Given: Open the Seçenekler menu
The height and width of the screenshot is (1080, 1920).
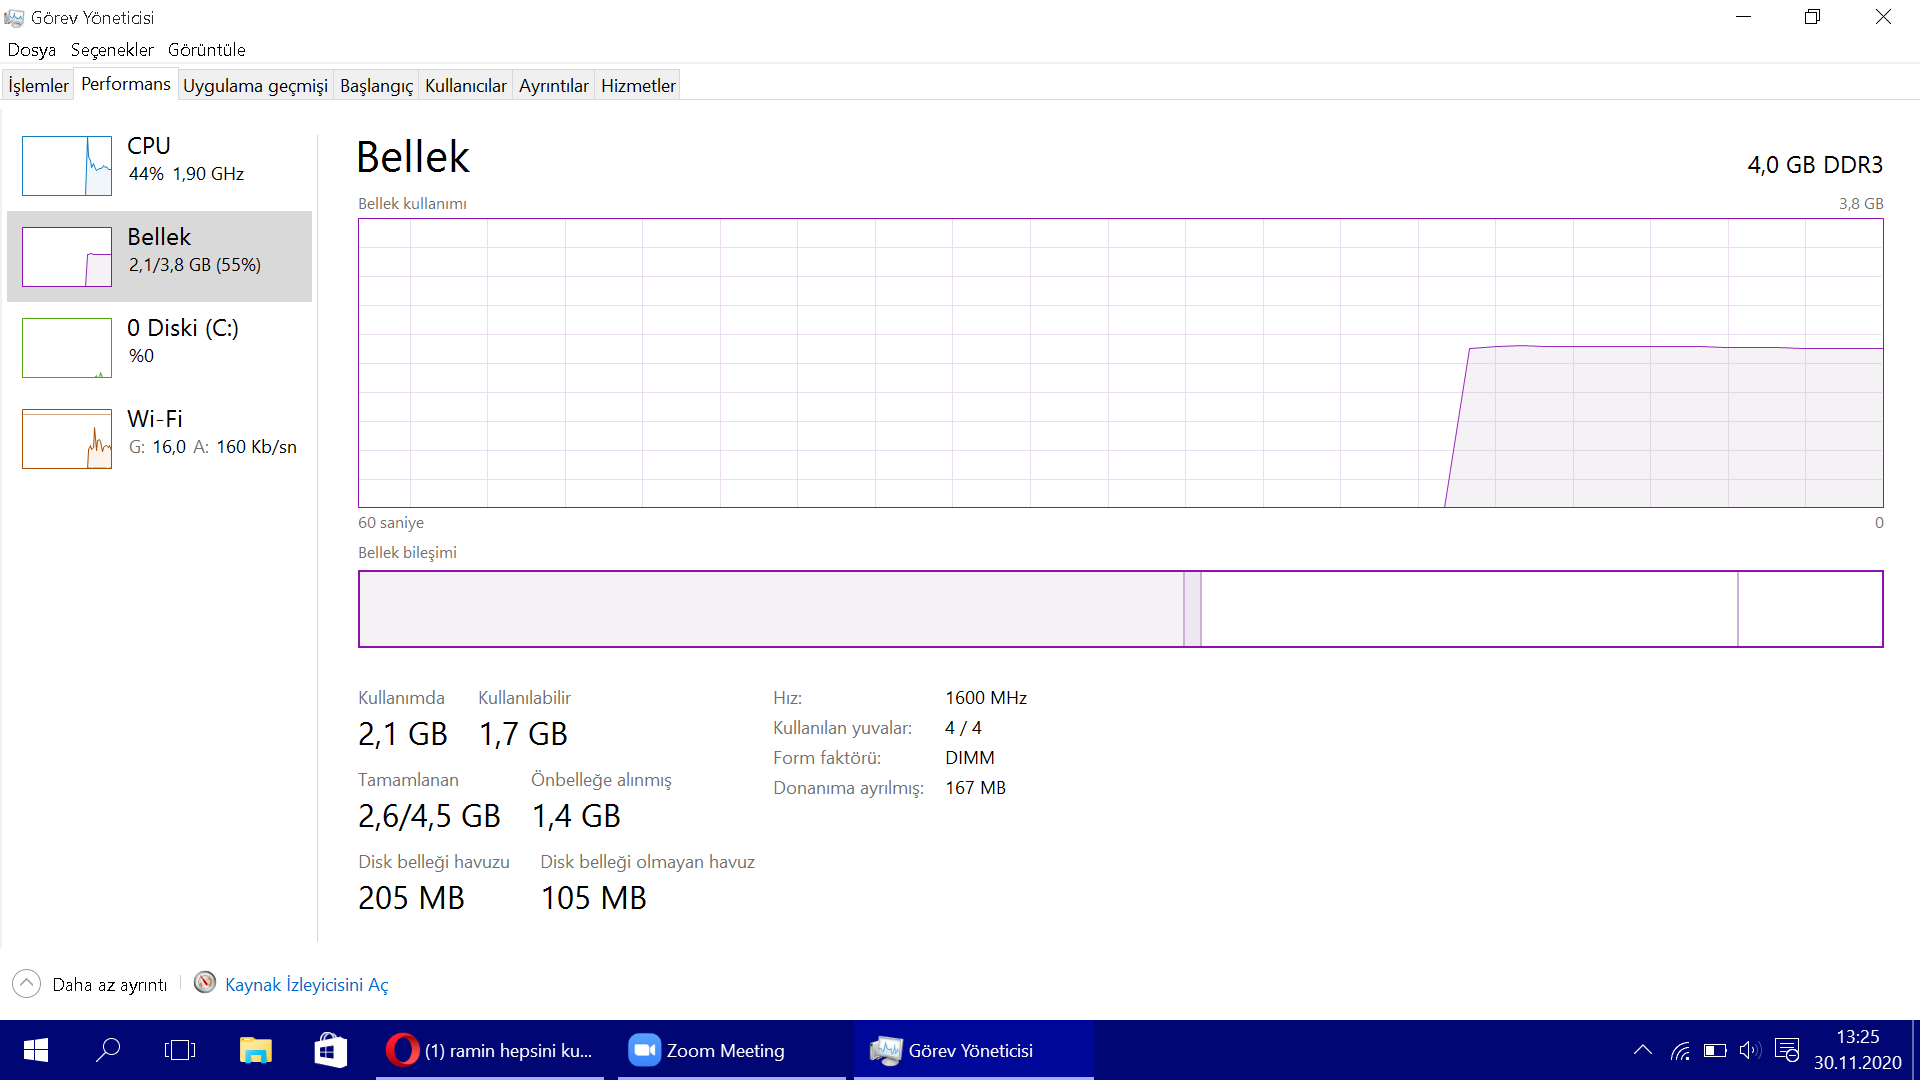Looking at the screenshot, I should [112, 50].
